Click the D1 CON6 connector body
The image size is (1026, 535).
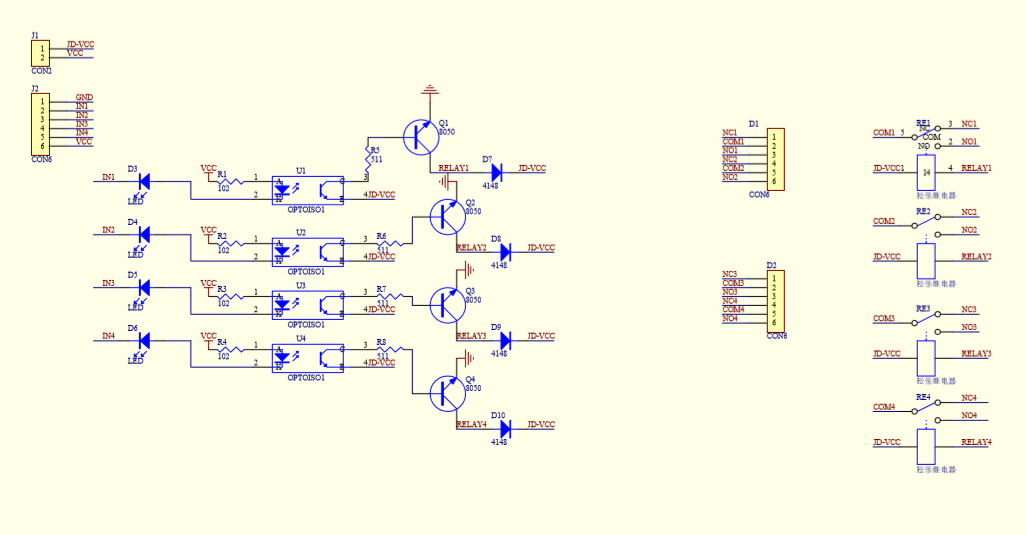click(x=775, y=160)
